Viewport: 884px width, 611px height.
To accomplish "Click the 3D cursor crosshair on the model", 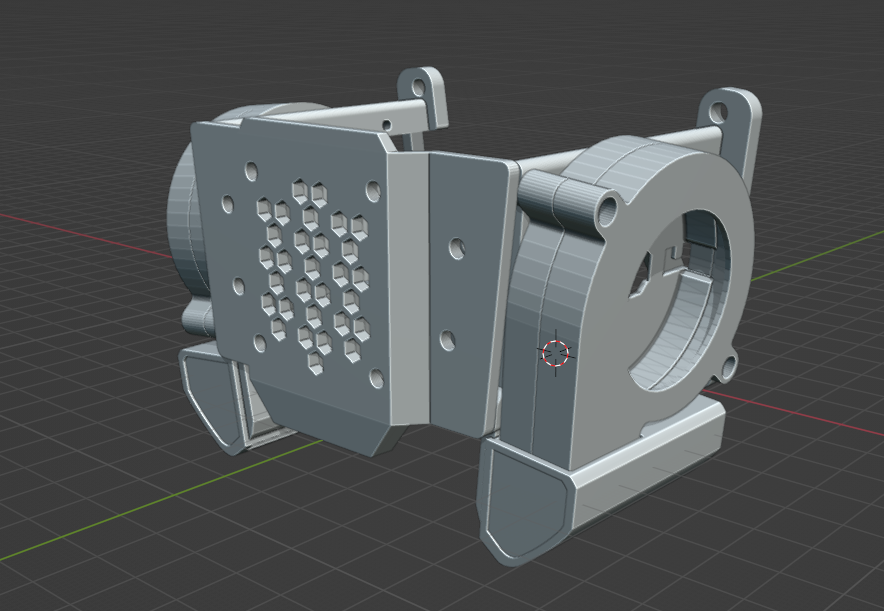I will pos(556,353).
